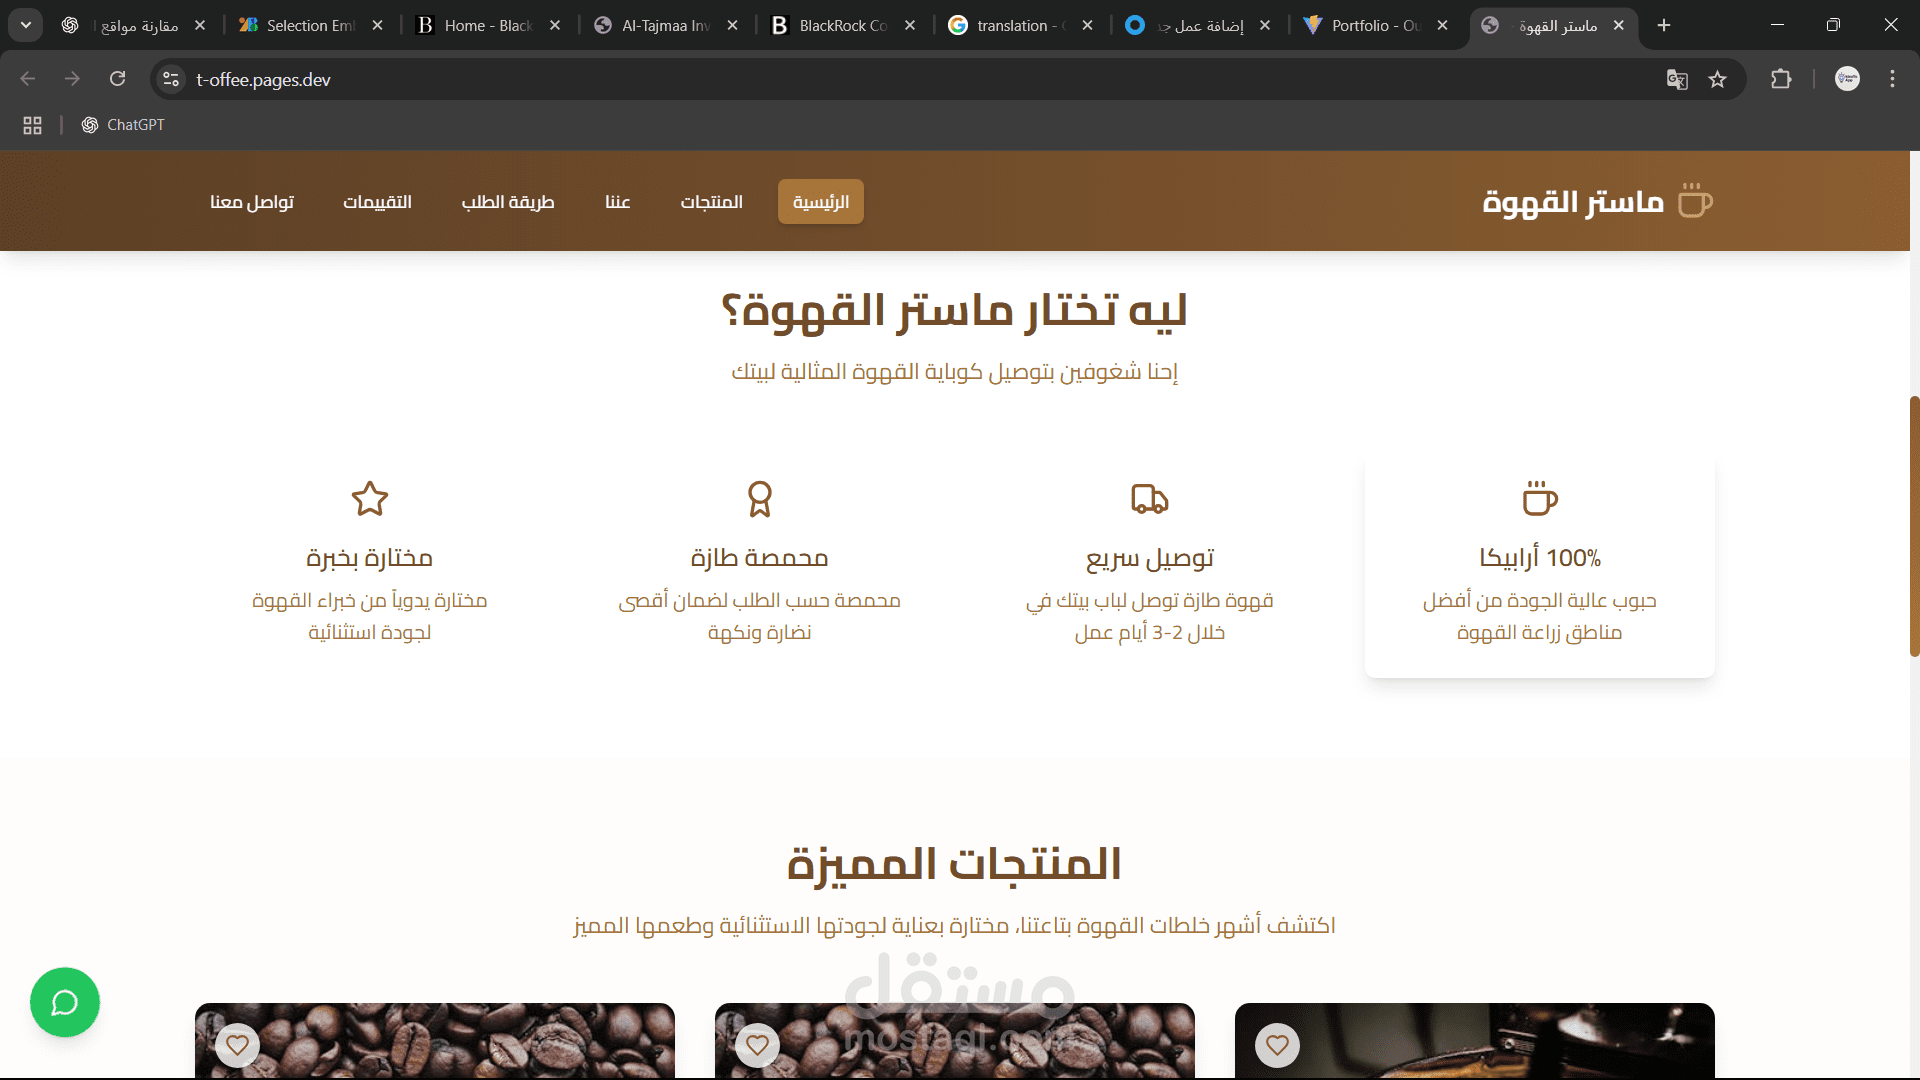Switch to the مقارنة مواقع tab
This screenshot has height=1080, width=1920.
click(132, 25)
